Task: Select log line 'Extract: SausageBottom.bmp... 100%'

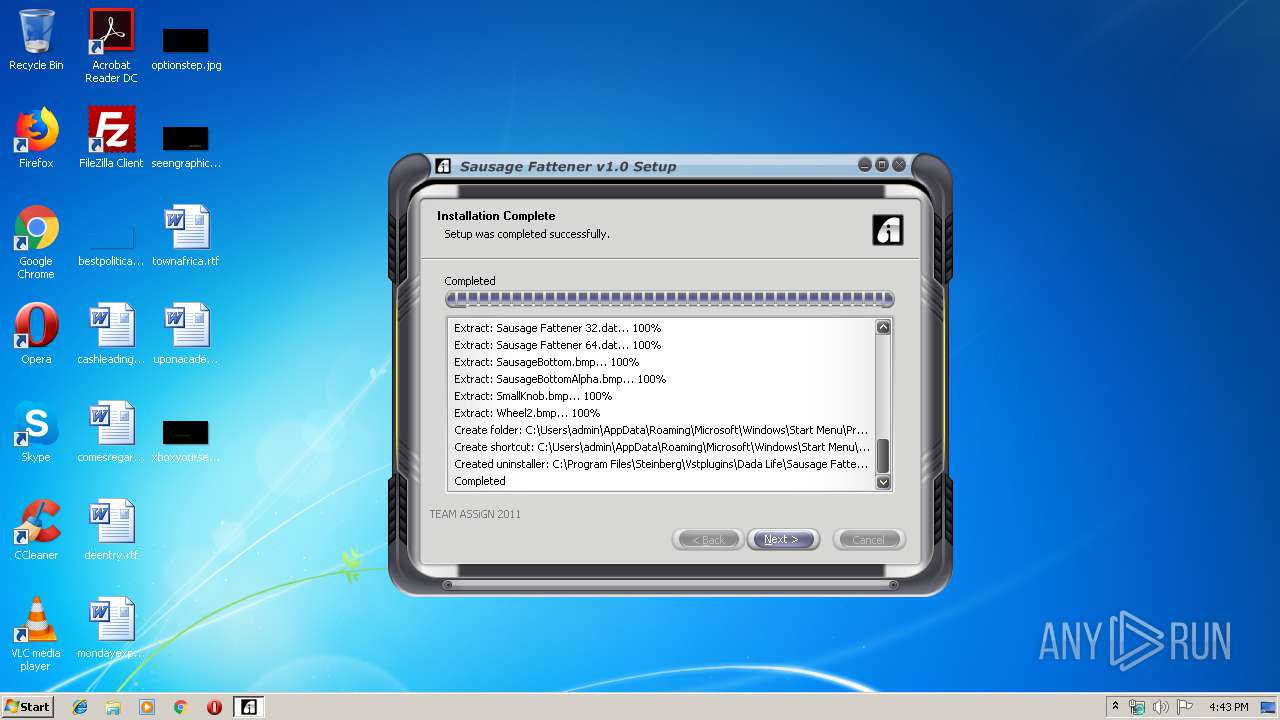Action: [x=546, y=362]
